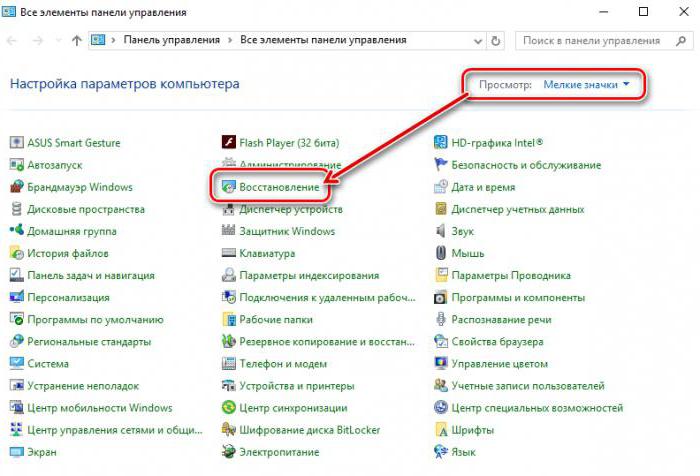Click the Звук speaker icon

[x=441, y=231]
